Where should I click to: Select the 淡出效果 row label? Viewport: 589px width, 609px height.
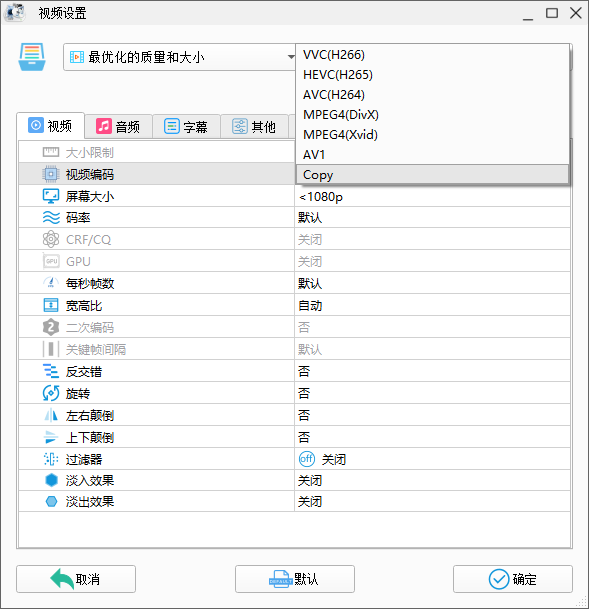pyautogui.click(x=90, y=501)
